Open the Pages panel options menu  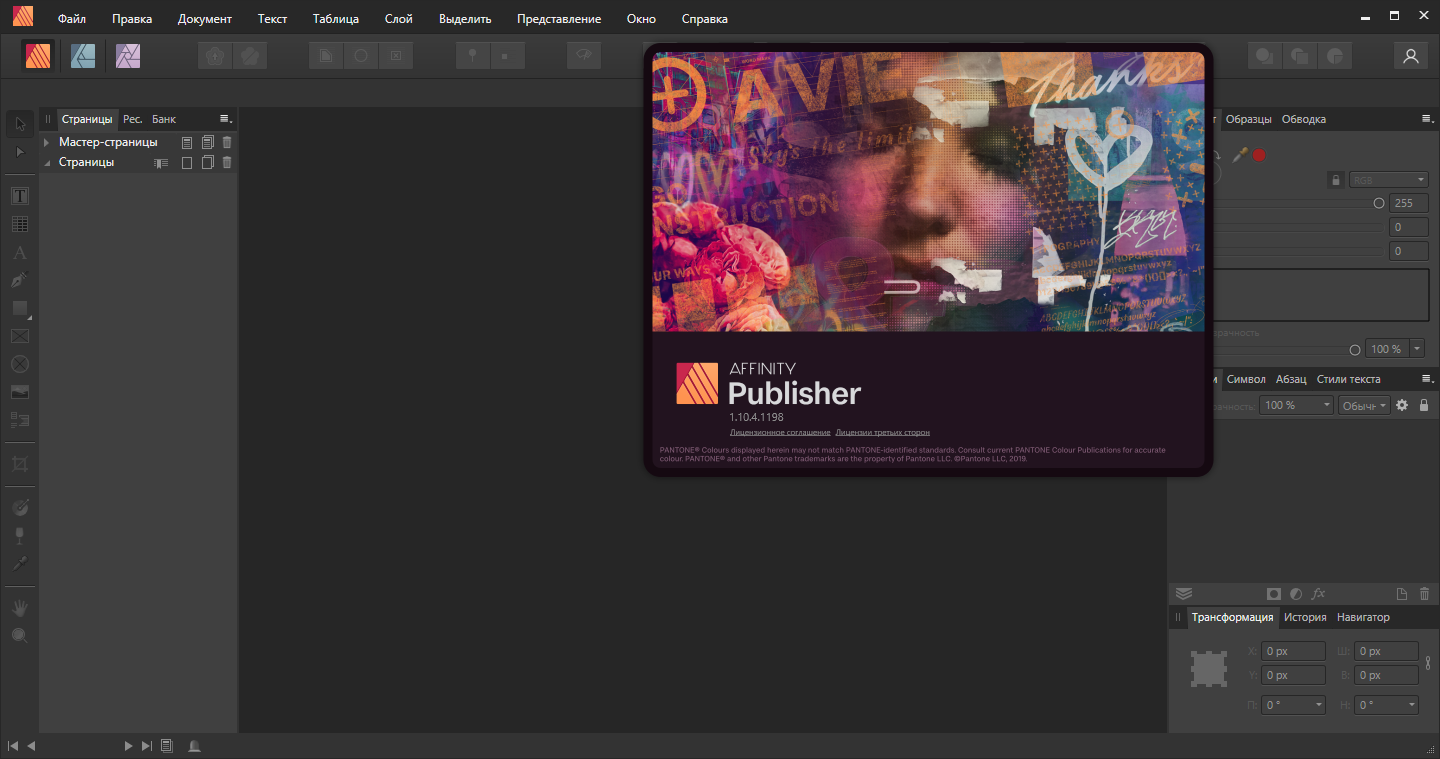point(225,119)
